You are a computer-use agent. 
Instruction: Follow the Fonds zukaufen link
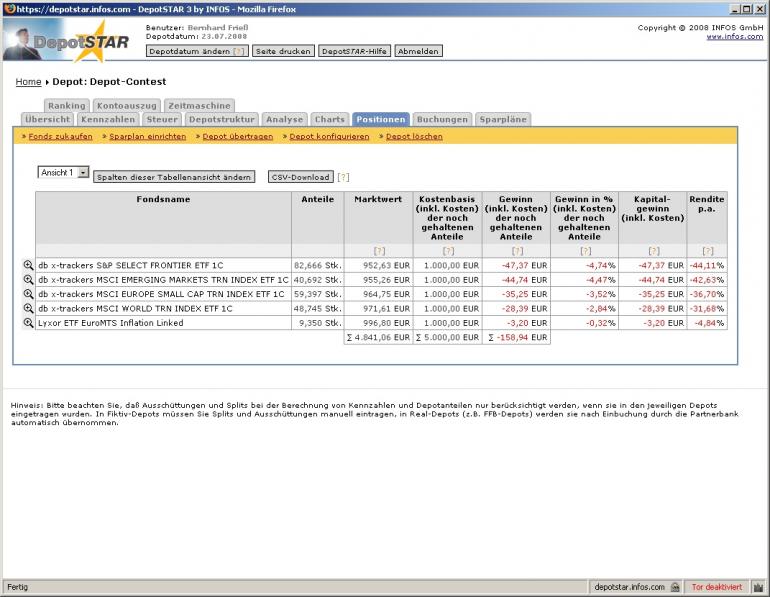click(60, 136)
